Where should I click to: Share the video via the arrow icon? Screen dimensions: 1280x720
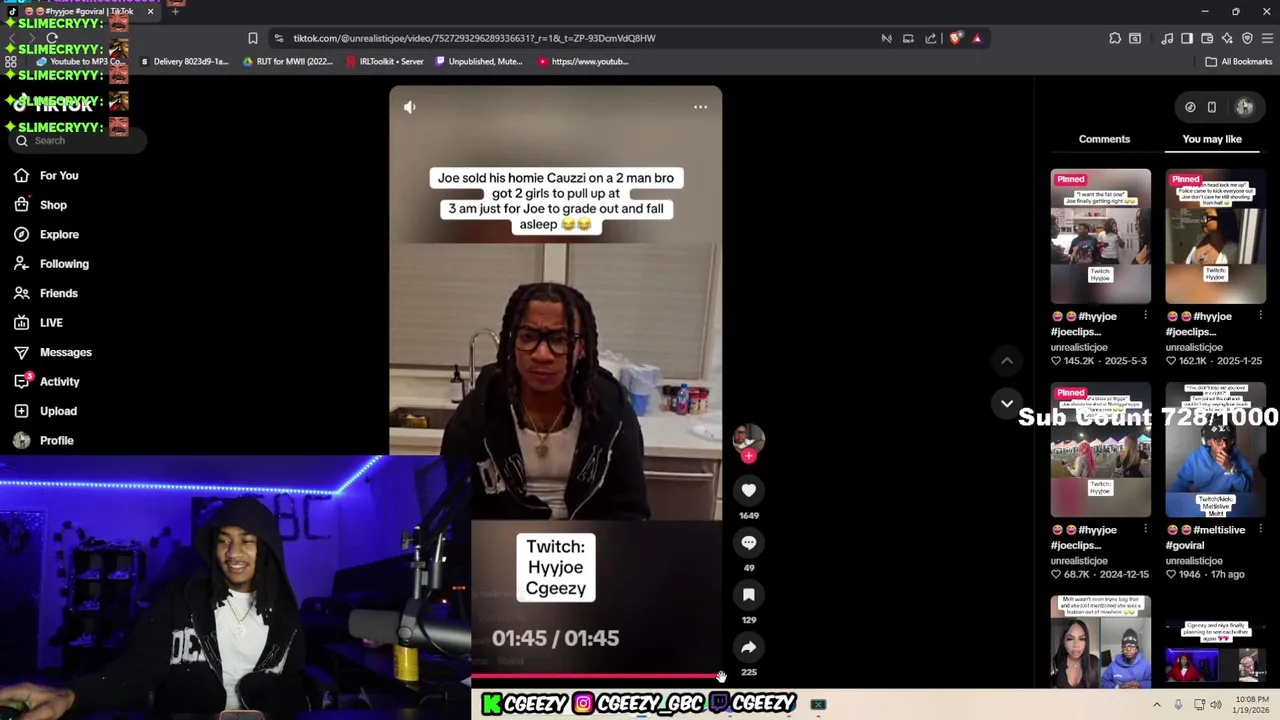click(748, 647)
